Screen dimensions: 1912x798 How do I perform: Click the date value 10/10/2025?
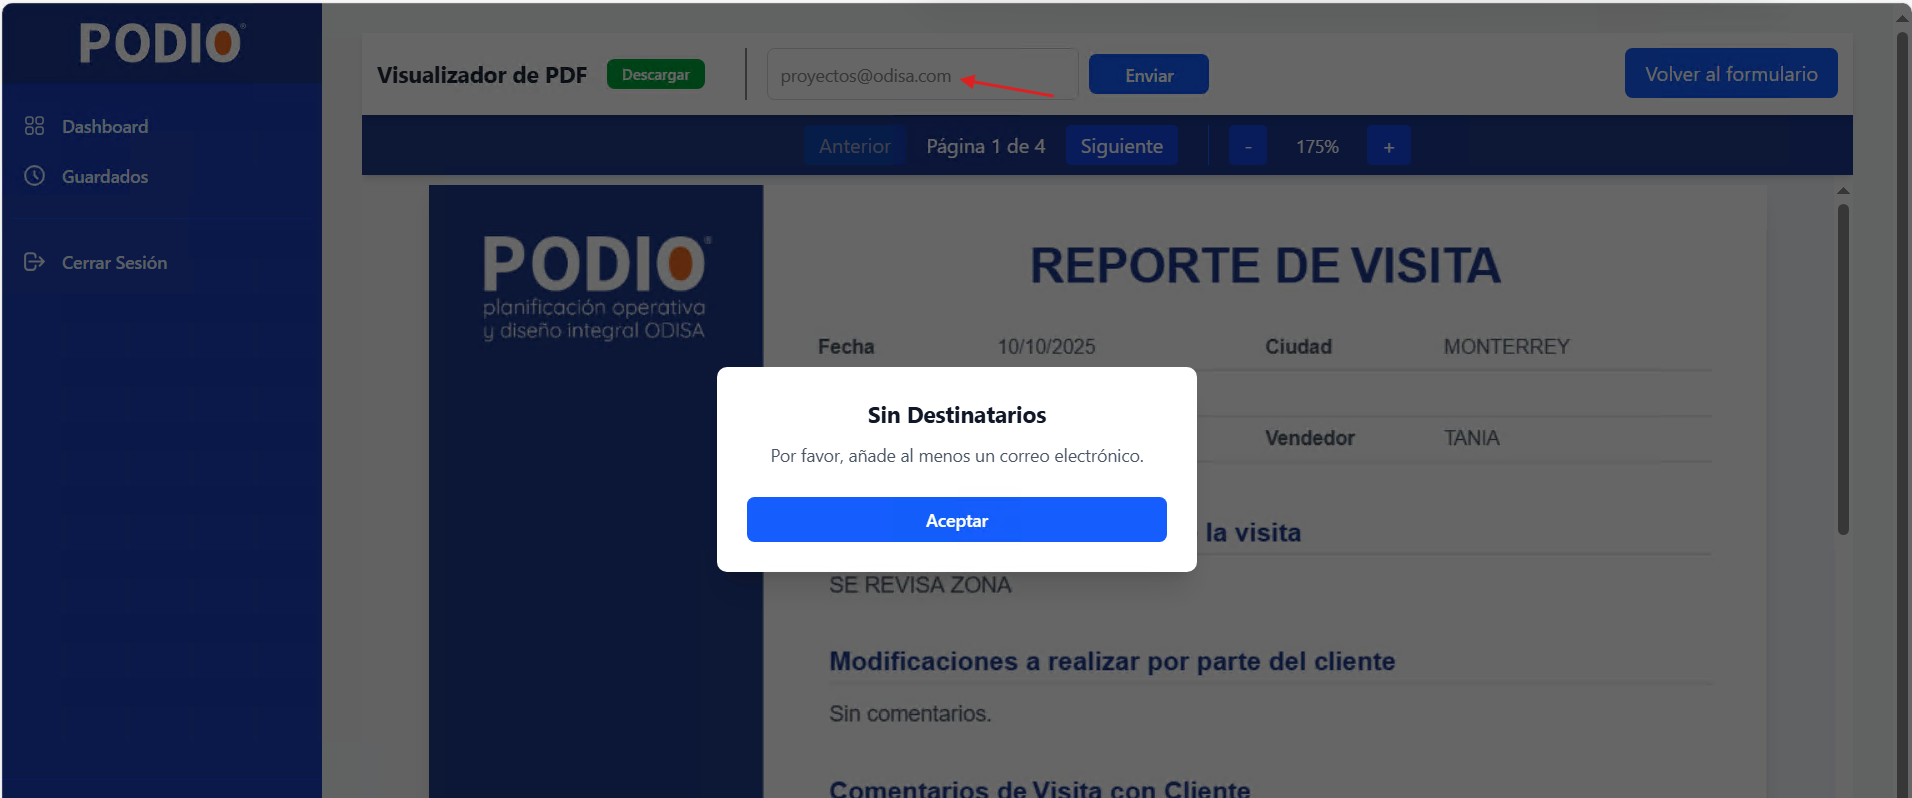click(x=1046, y=347)
